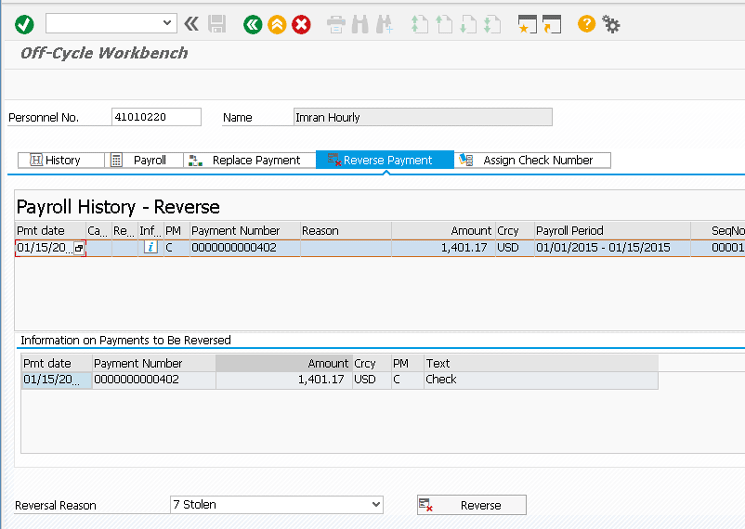Click the yellow Exit icon in toolbar
Screen dimensions: 745x529
click(277, 24)
